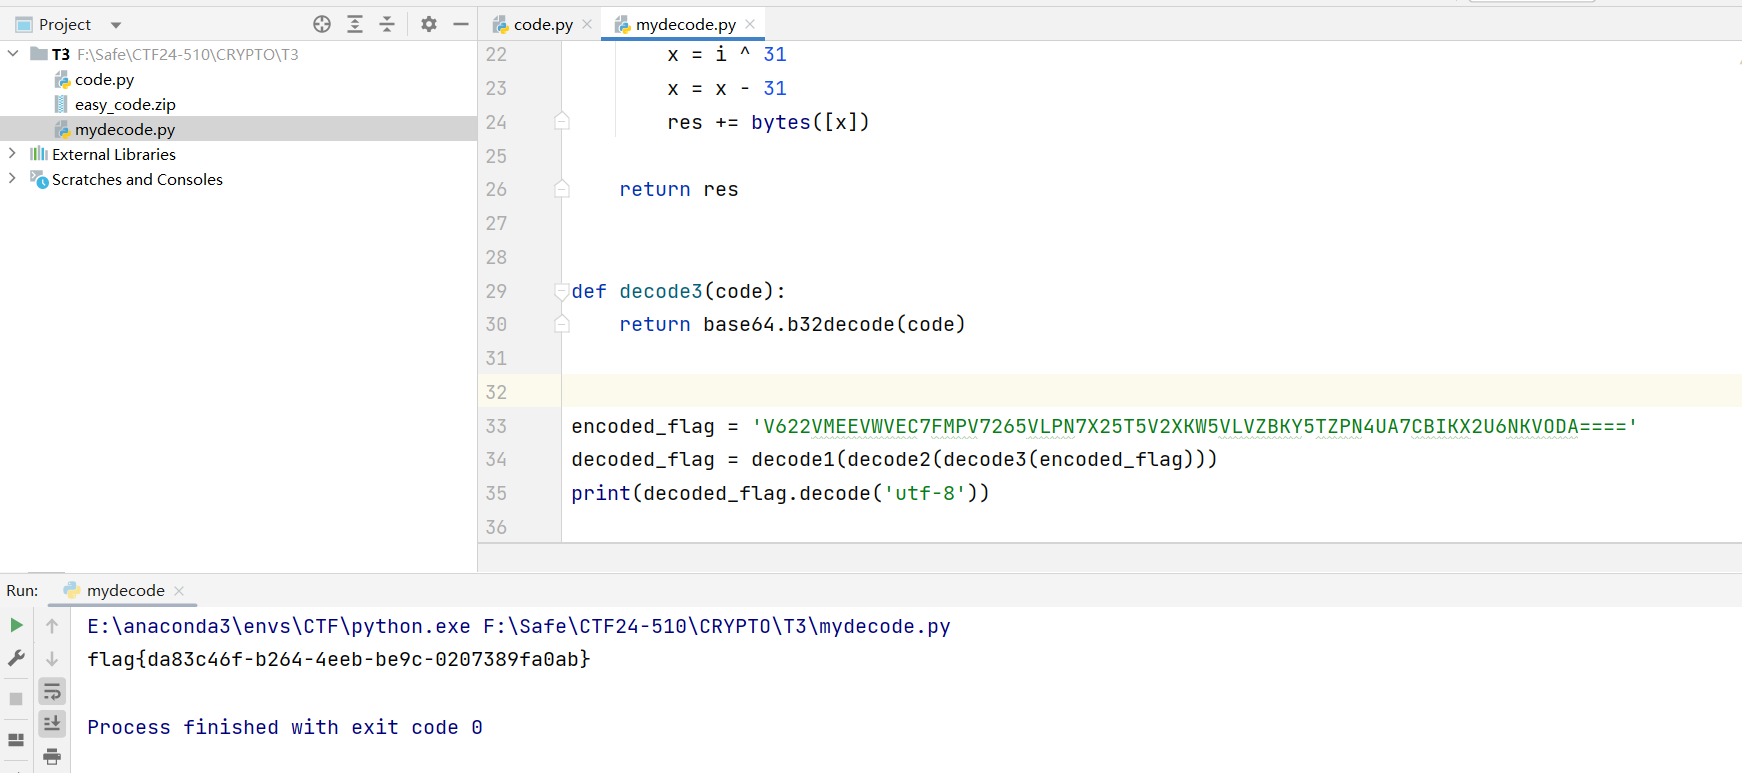This screenshot has width=1742, height=773.
Task: Toggle scroll to end in Run console
Action: coord(52,723)
